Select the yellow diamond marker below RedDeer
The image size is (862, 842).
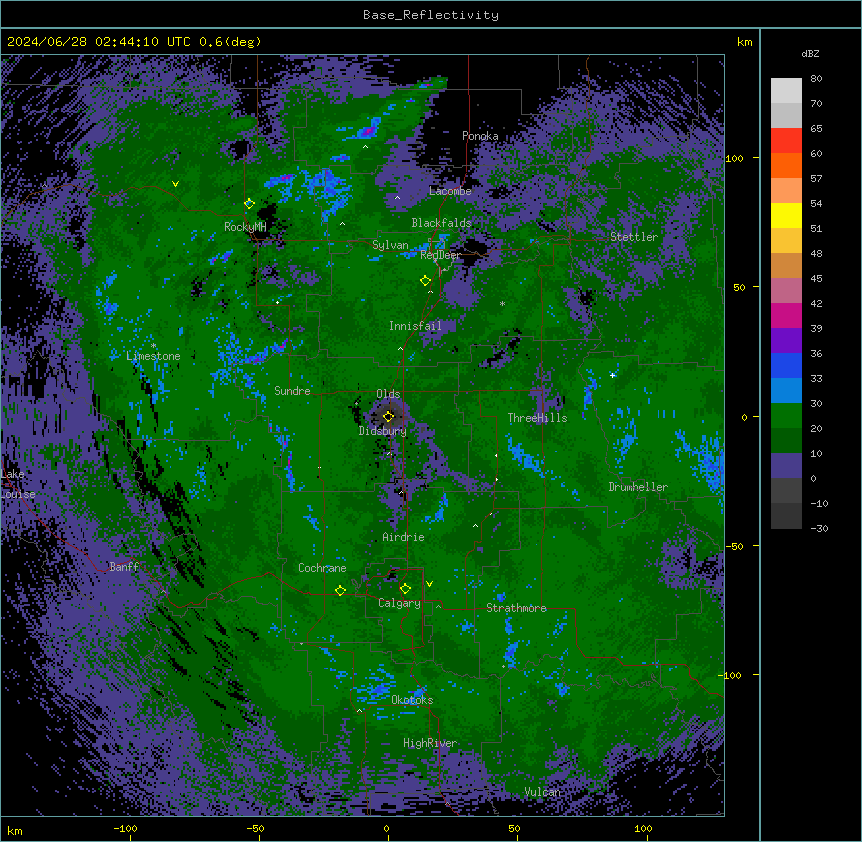425,281
